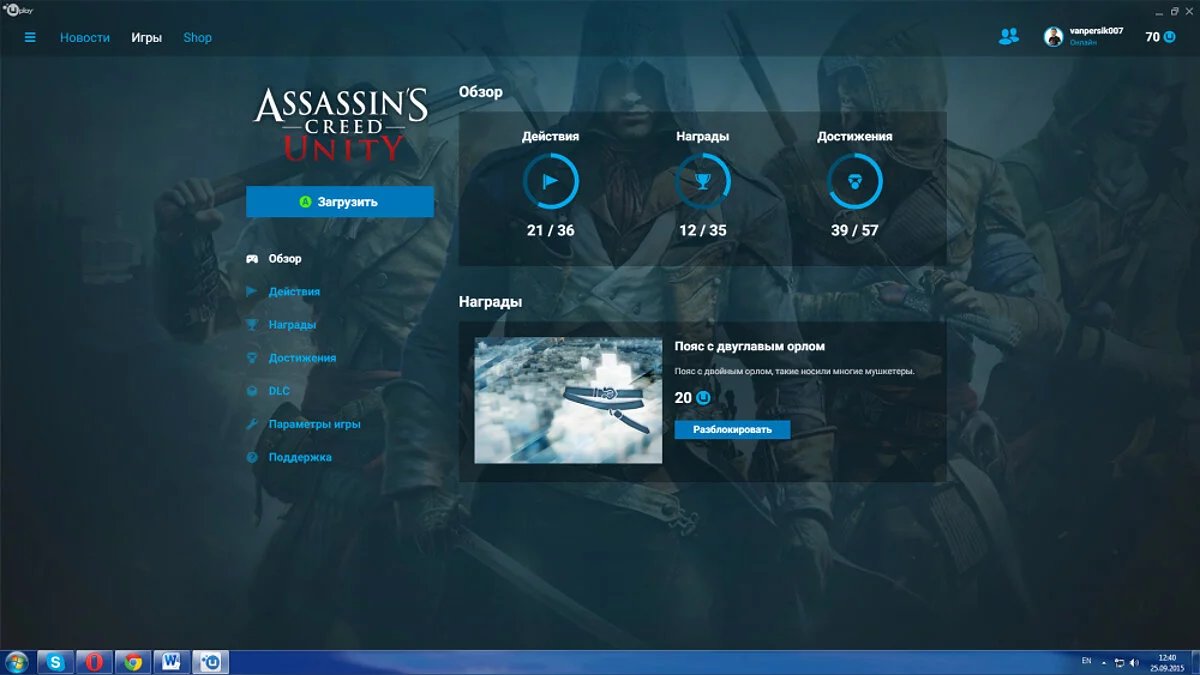Click the volume icon in system tray
The height and width of the screenshot is (675, 1200).
coord(1134,662)
